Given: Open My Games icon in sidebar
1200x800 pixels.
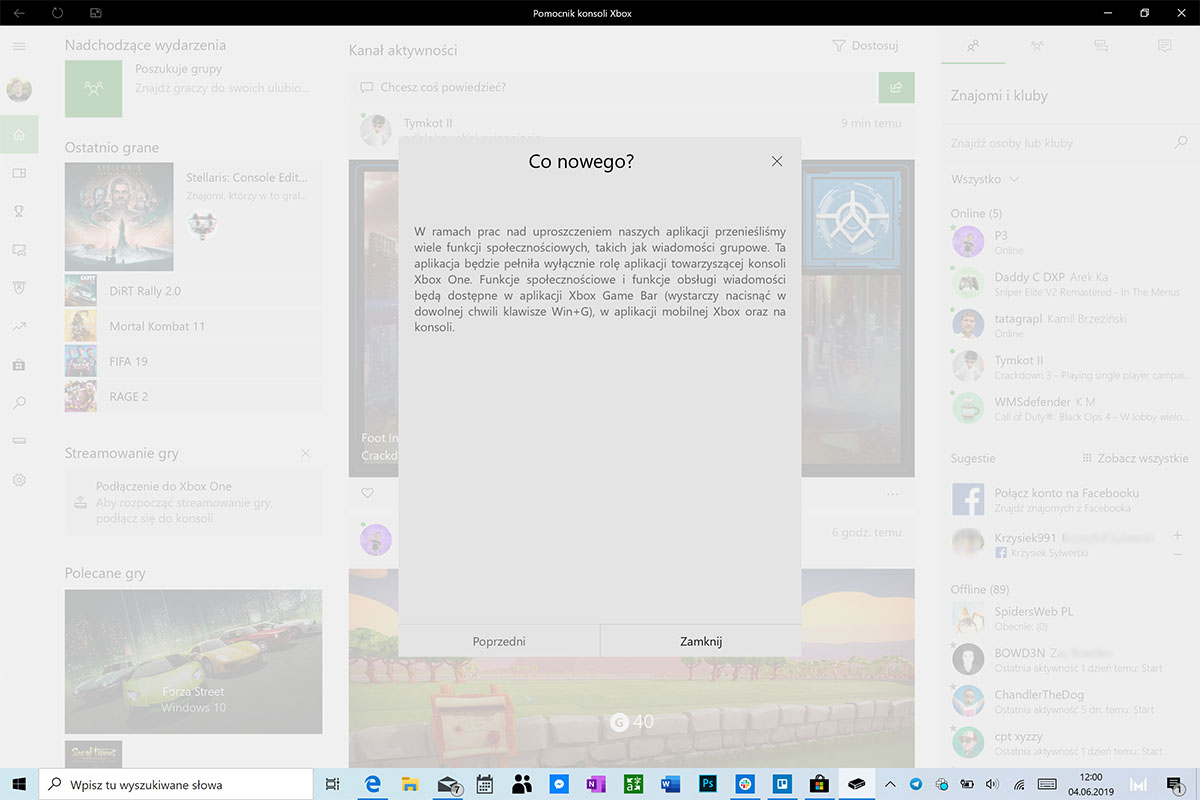Looking at the screenshot, I should [x=19, y=173].
